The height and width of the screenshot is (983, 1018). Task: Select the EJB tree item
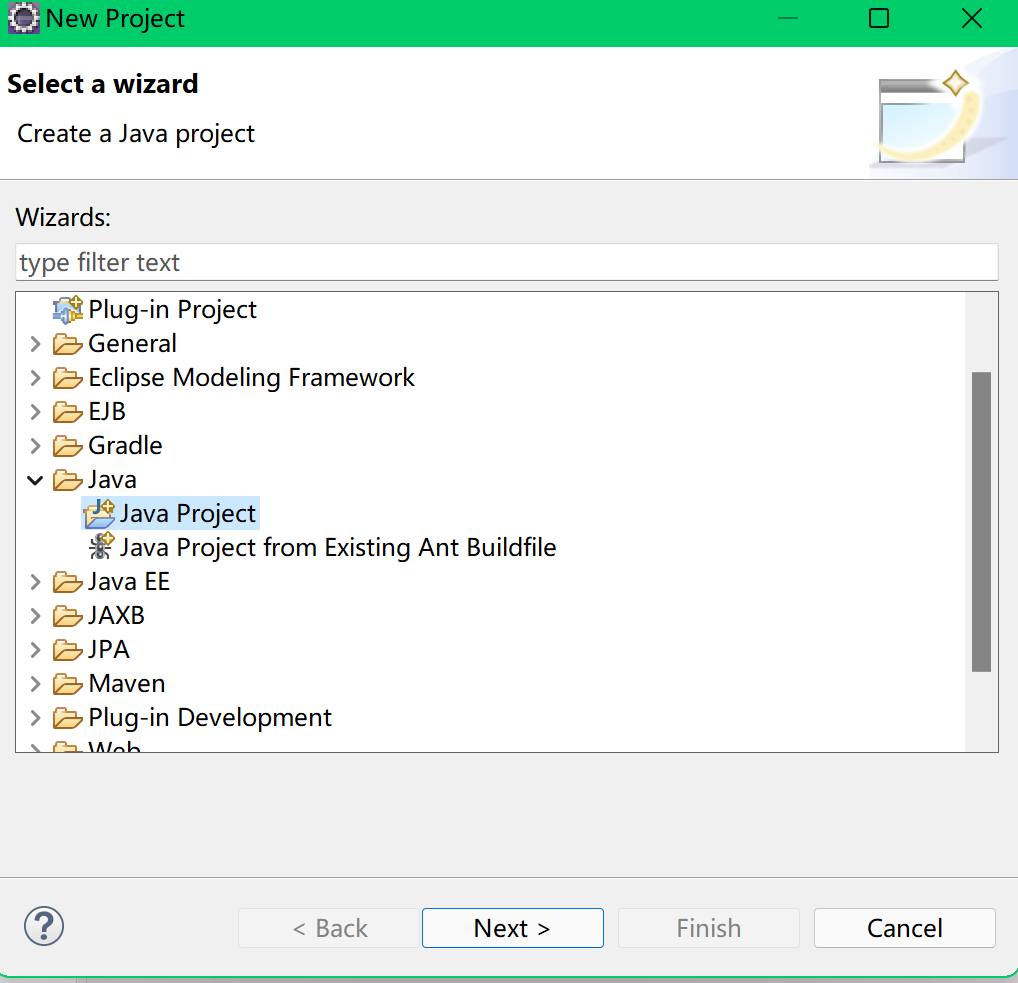(x=107, y=412)
